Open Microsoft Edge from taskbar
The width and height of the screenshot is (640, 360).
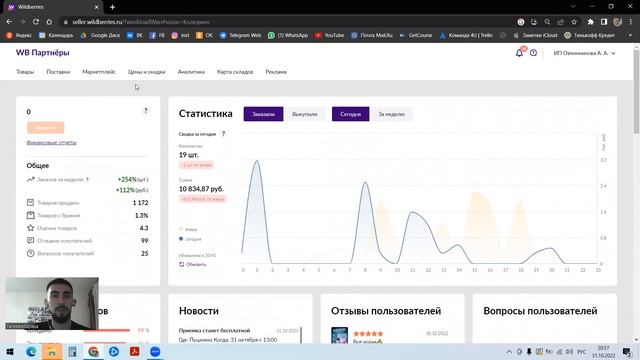click(31, 352)
